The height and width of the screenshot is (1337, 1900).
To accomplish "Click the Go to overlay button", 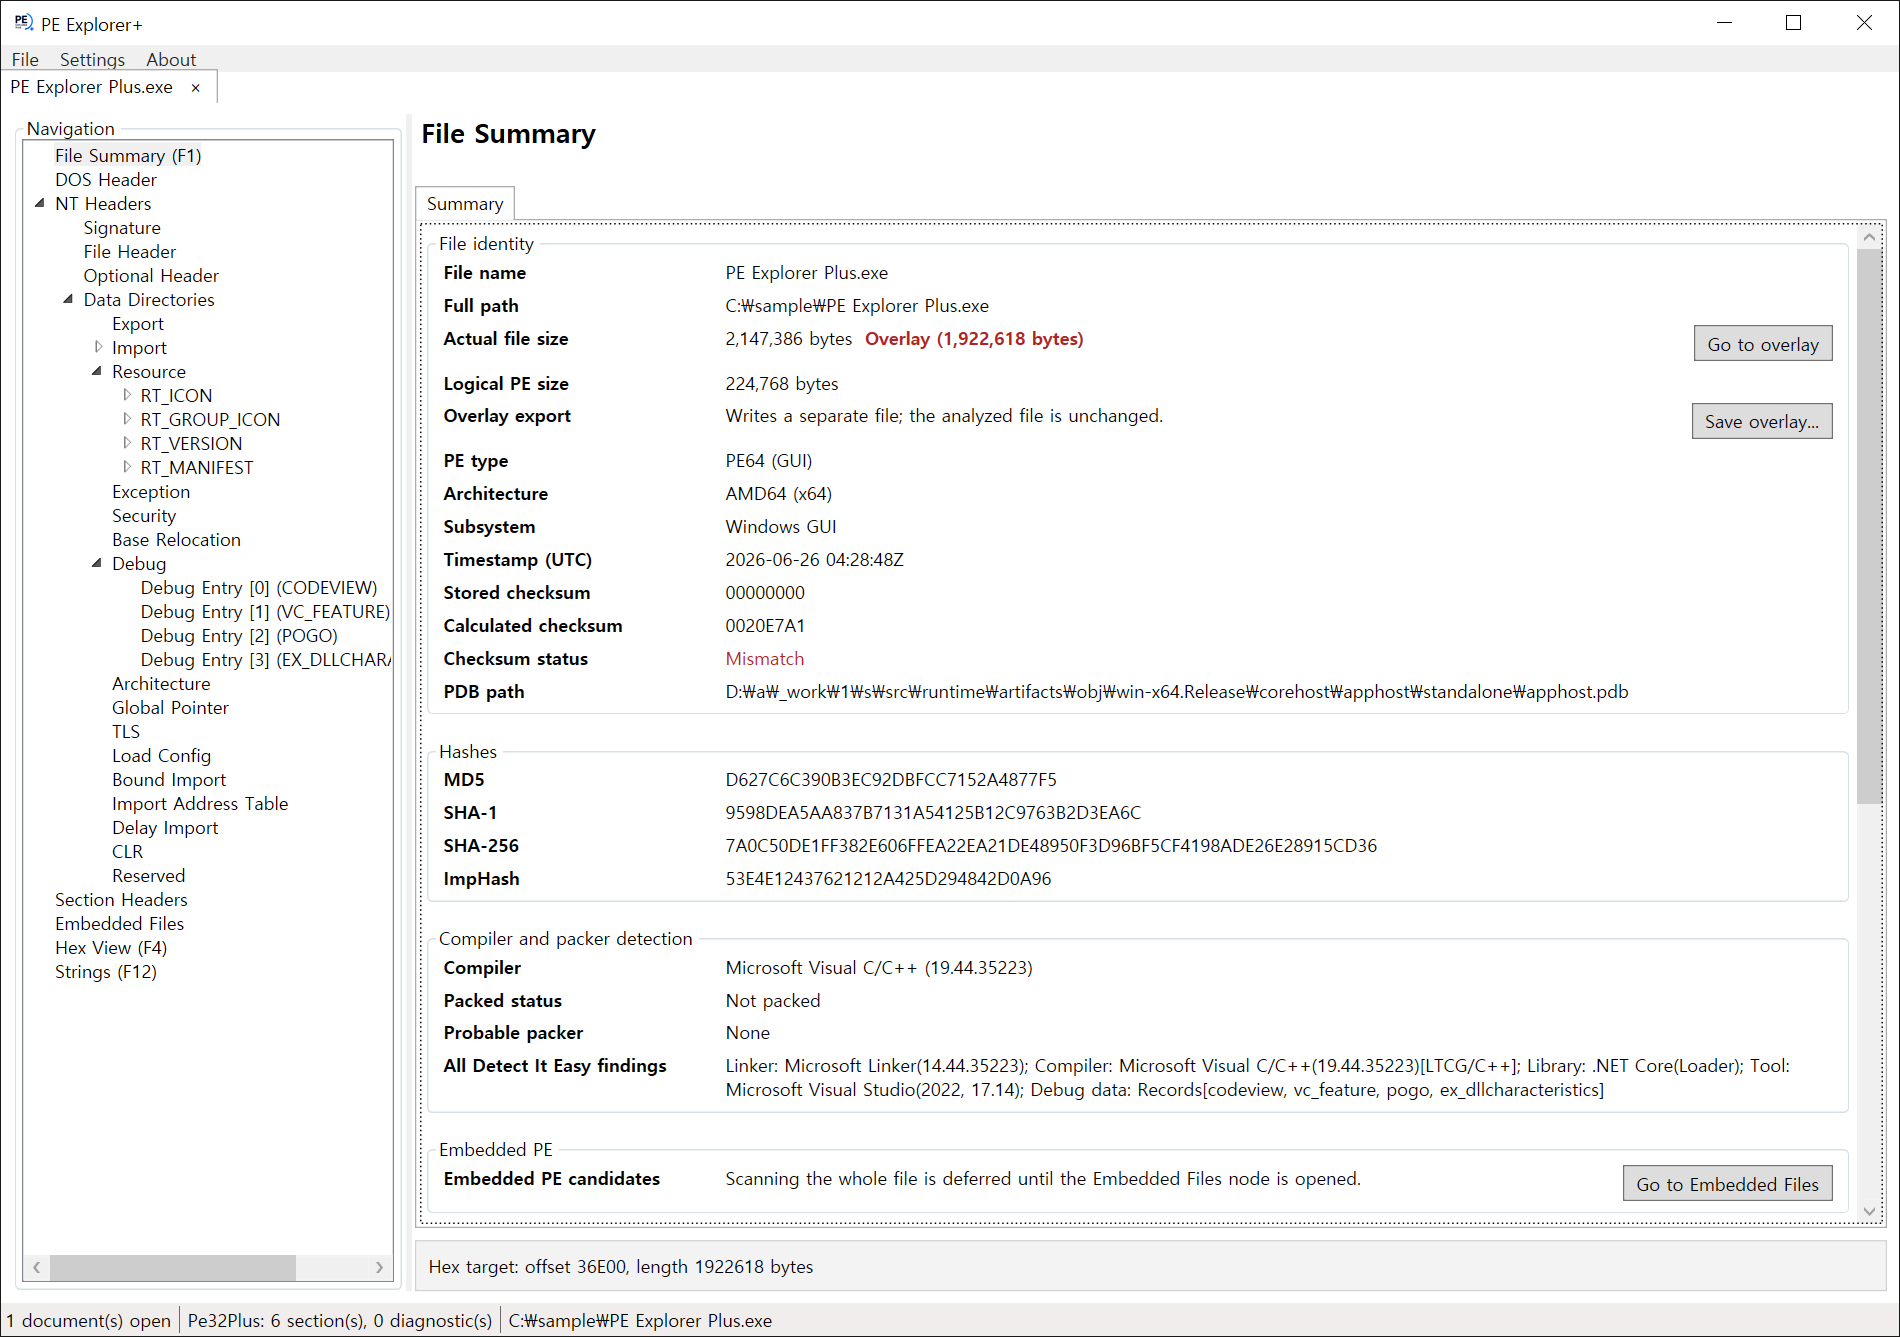I will (x=1763, y=344).
